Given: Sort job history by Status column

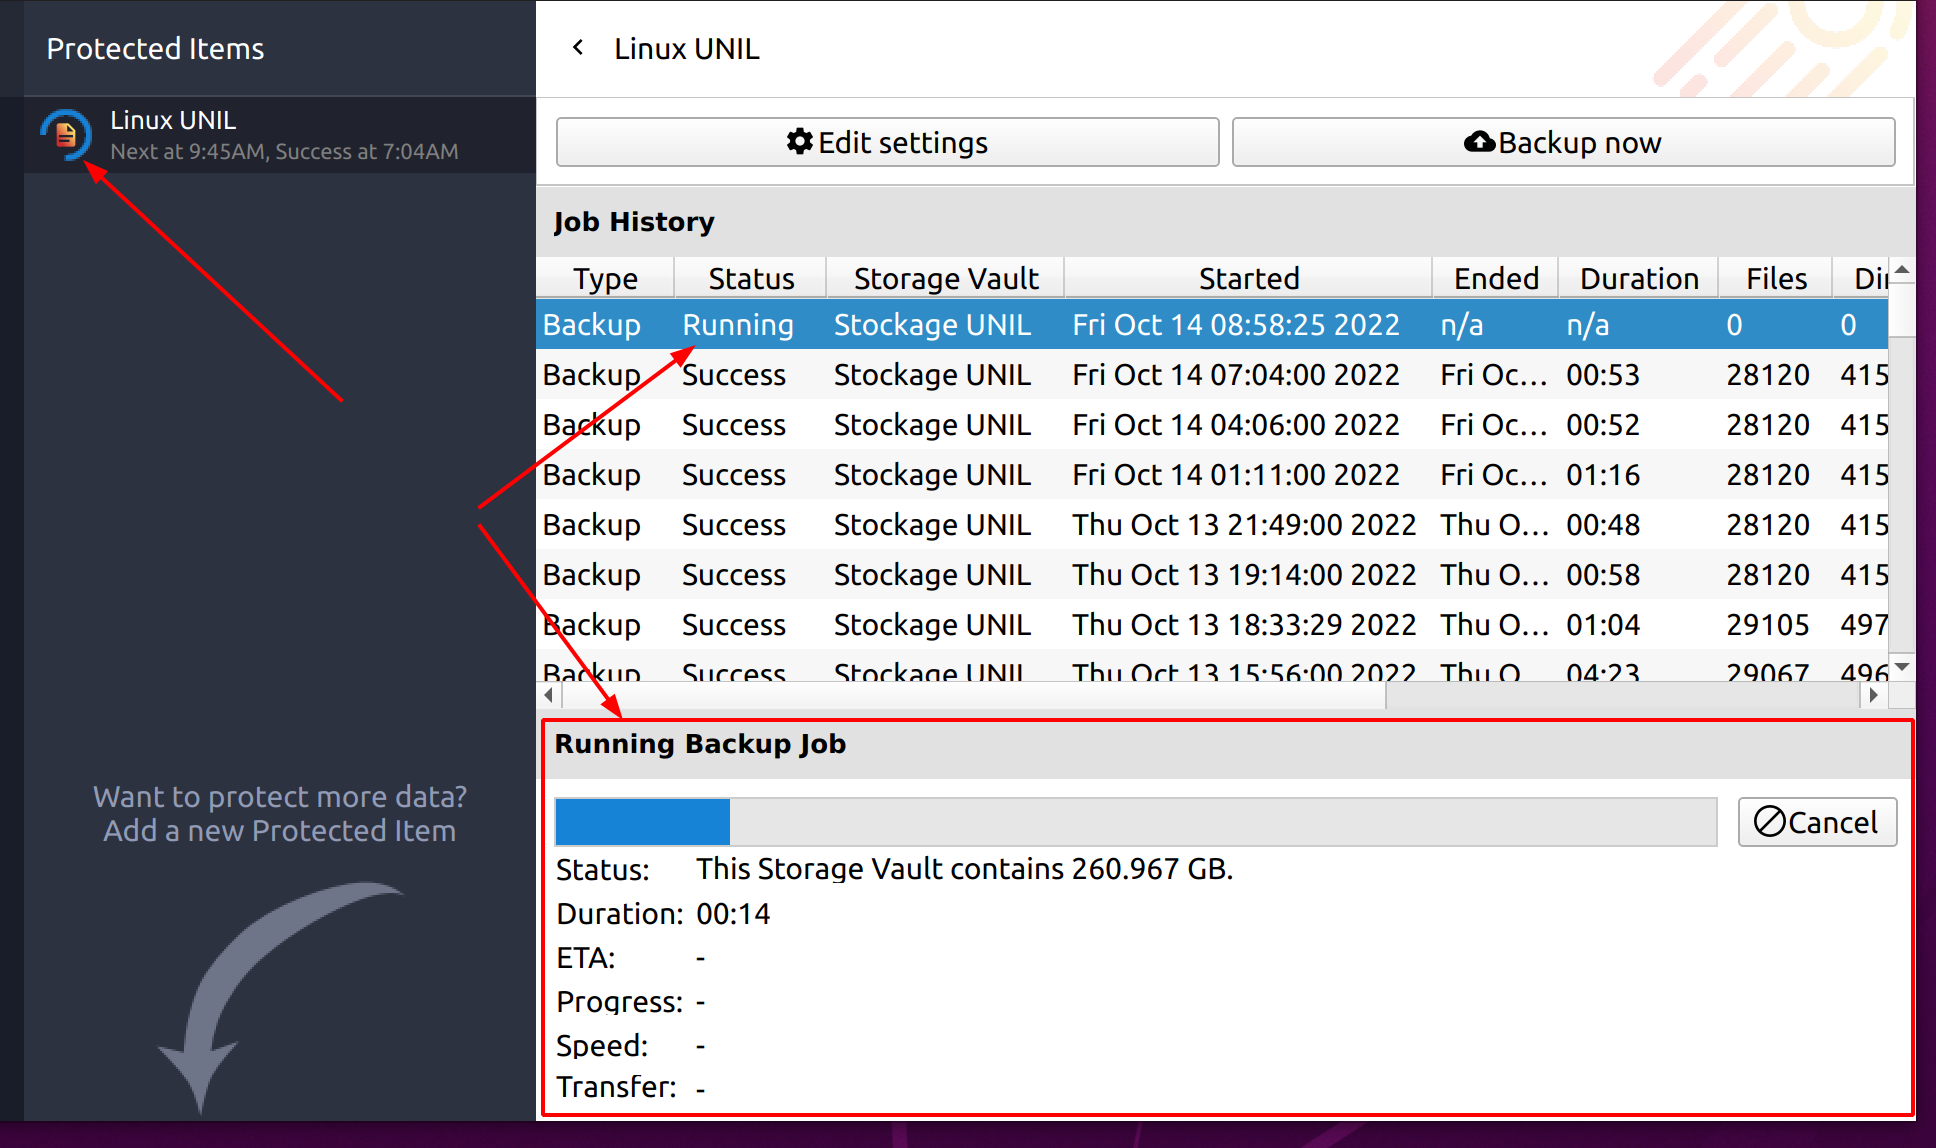Looking at the screenshot, I should pyautogui.click(x=750, y=278).
